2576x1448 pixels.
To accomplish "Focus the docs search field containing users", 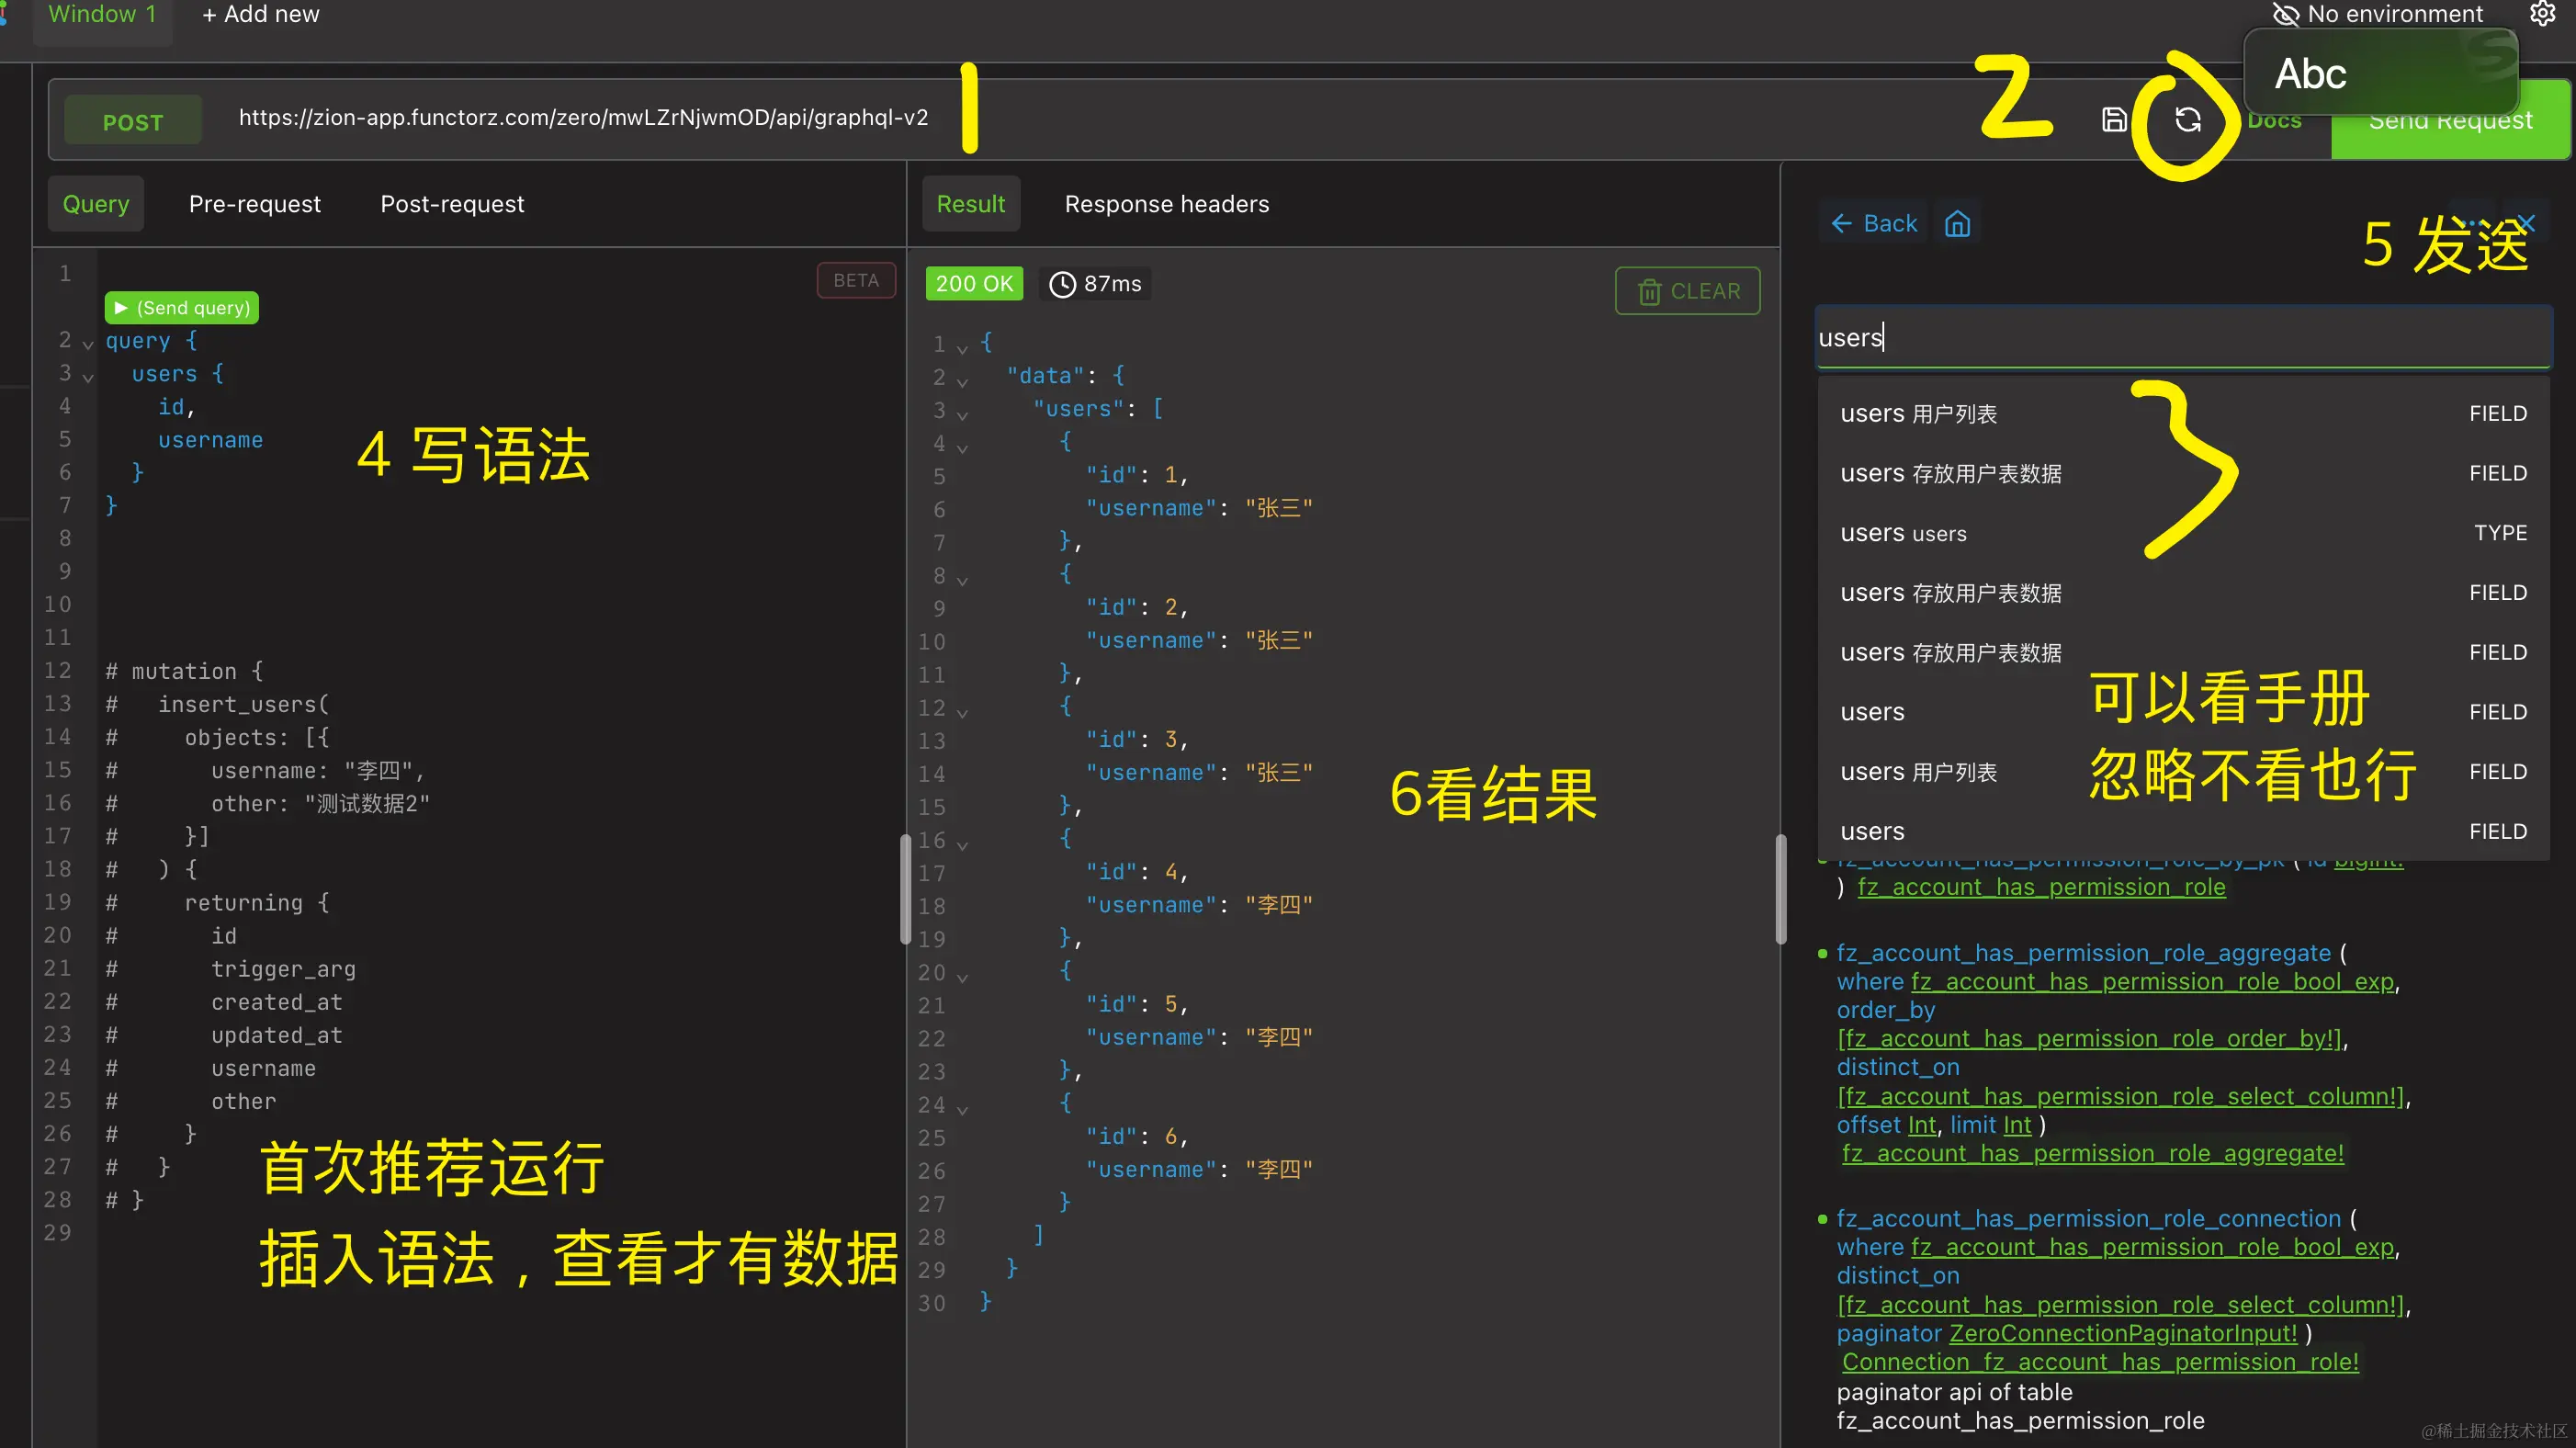I will tap(2183, 338).
